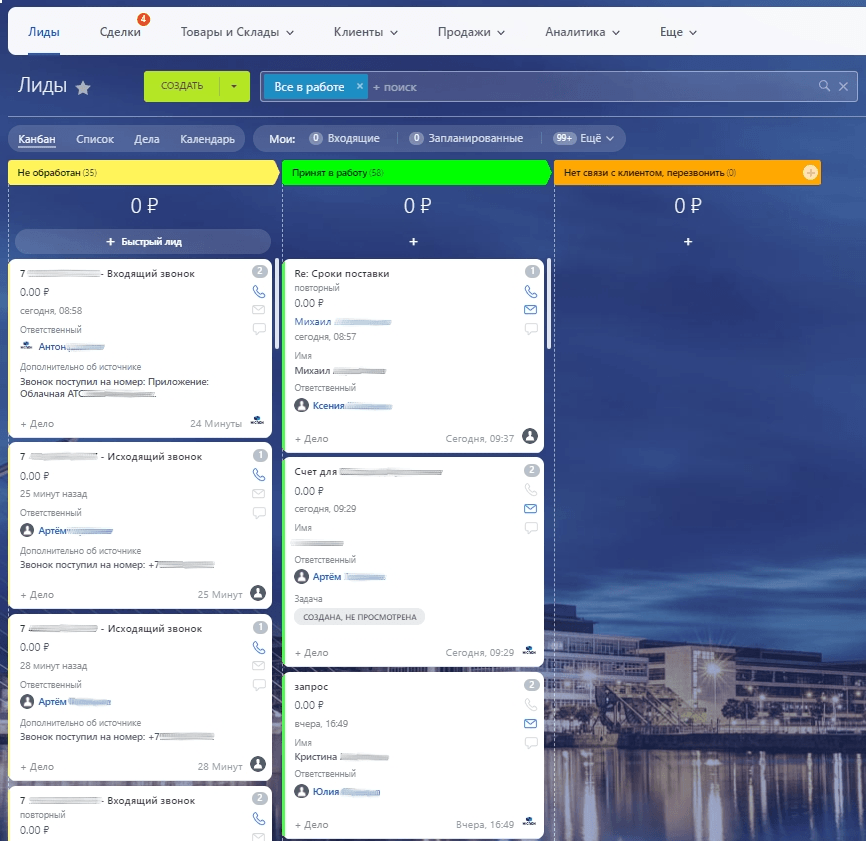Click email icon on Счет для card

tap(530, 509)
